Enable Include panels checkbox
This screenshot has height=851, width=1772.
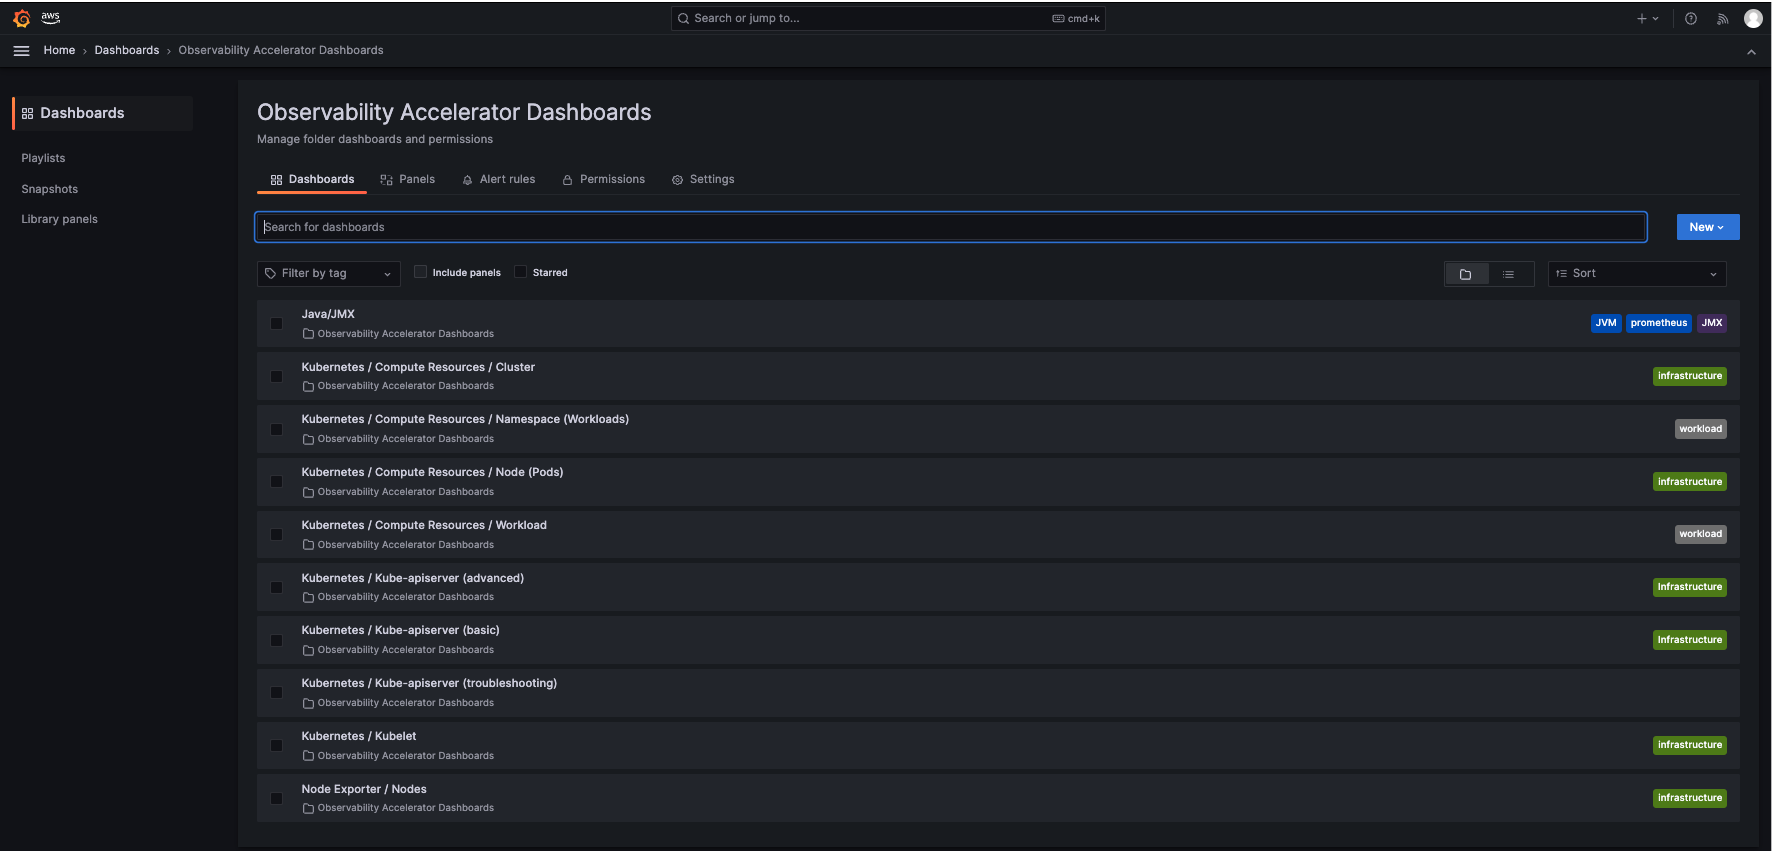pos(420,272)
